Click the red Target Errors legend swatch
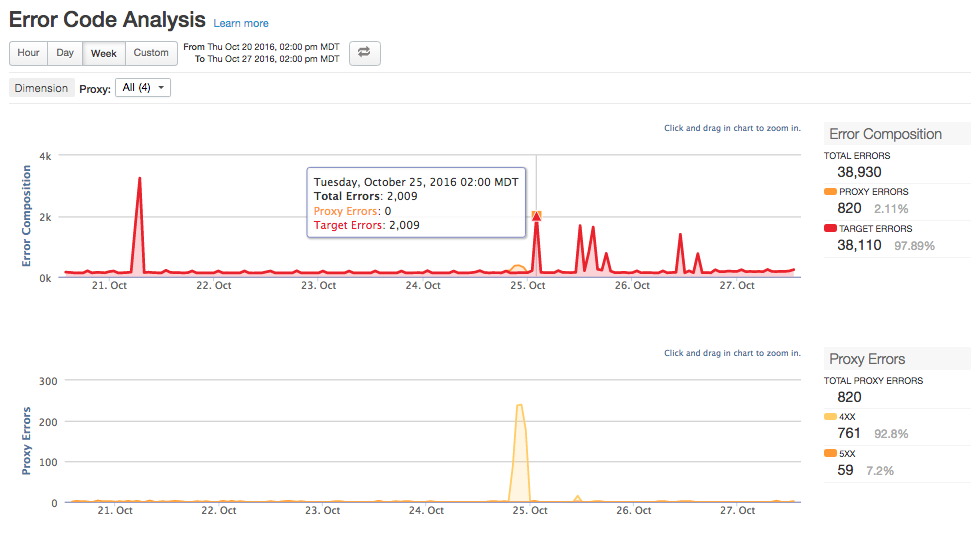 (x=830, y=228)
